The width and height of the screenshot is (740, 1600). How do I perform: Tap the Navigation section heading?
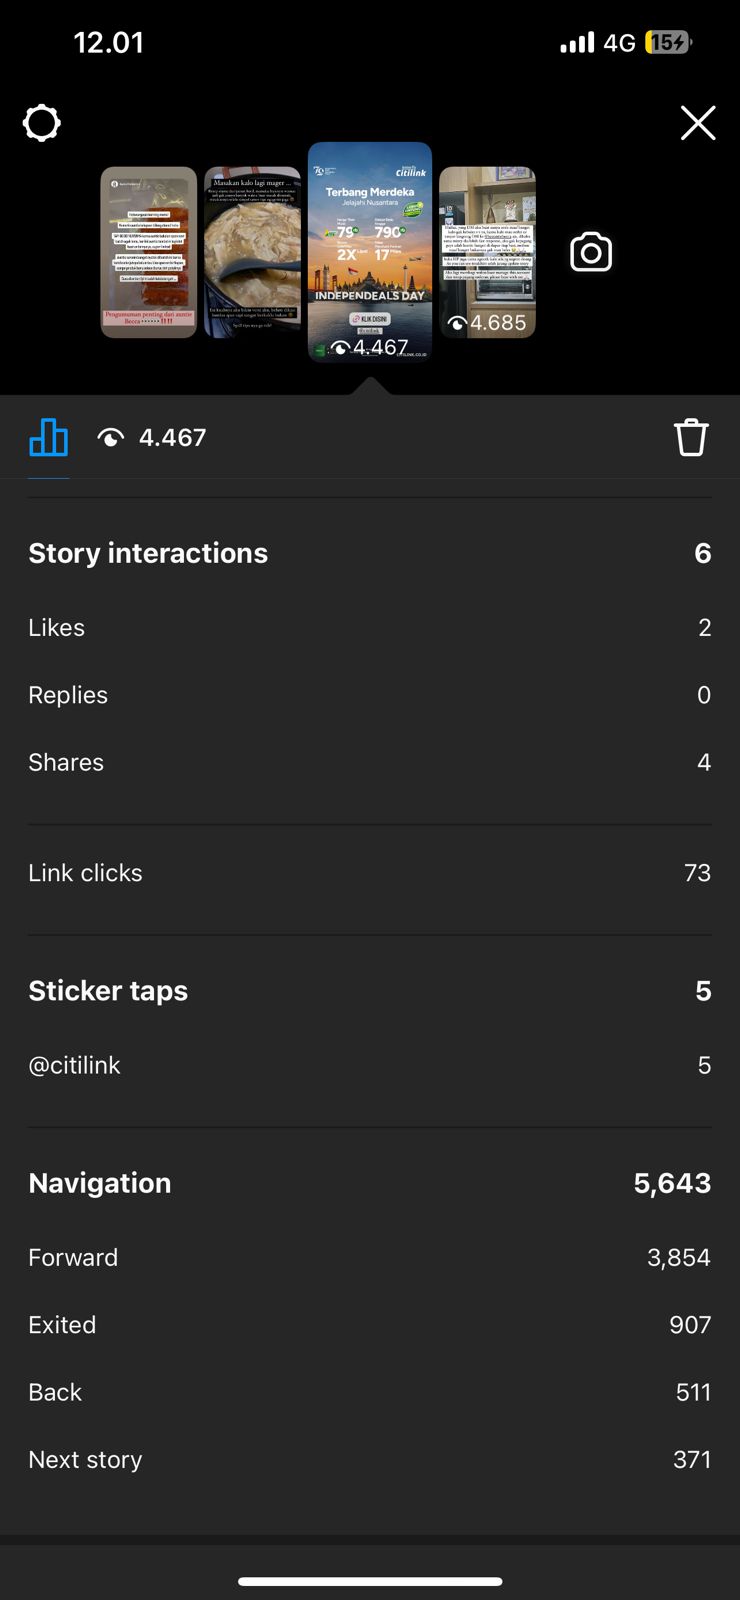(x=100, y=1183)
